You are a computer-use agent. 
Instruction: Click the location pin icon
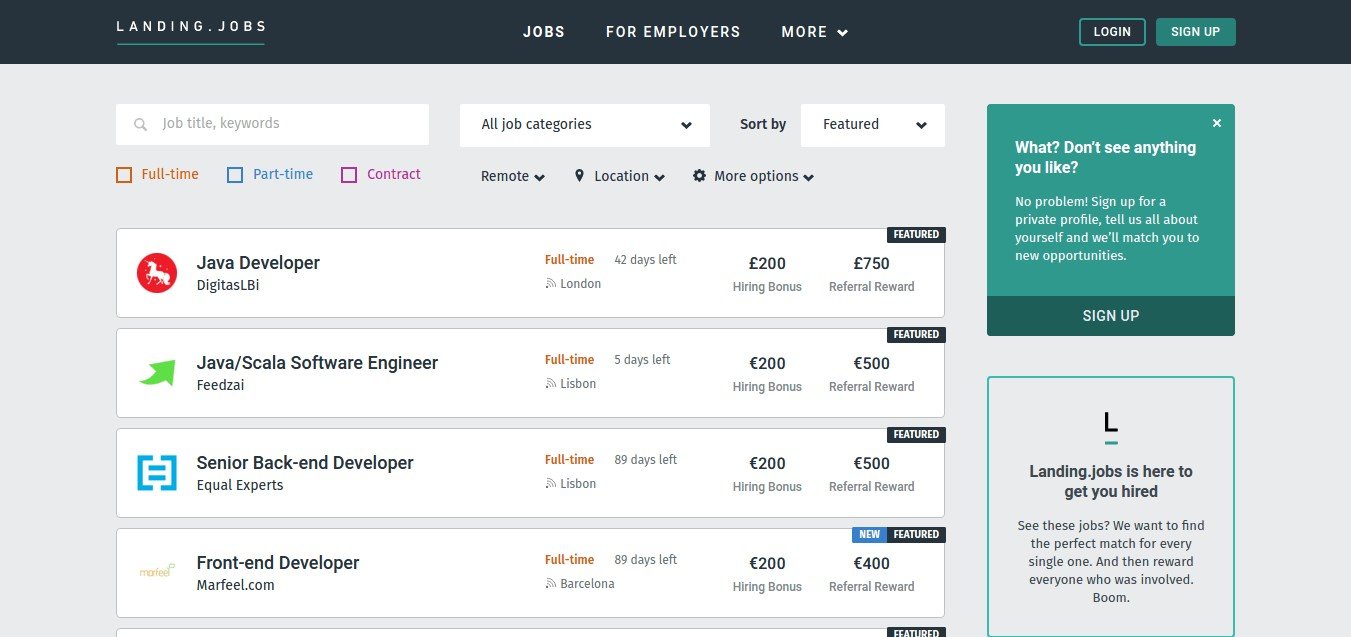(x=579, y=175)
